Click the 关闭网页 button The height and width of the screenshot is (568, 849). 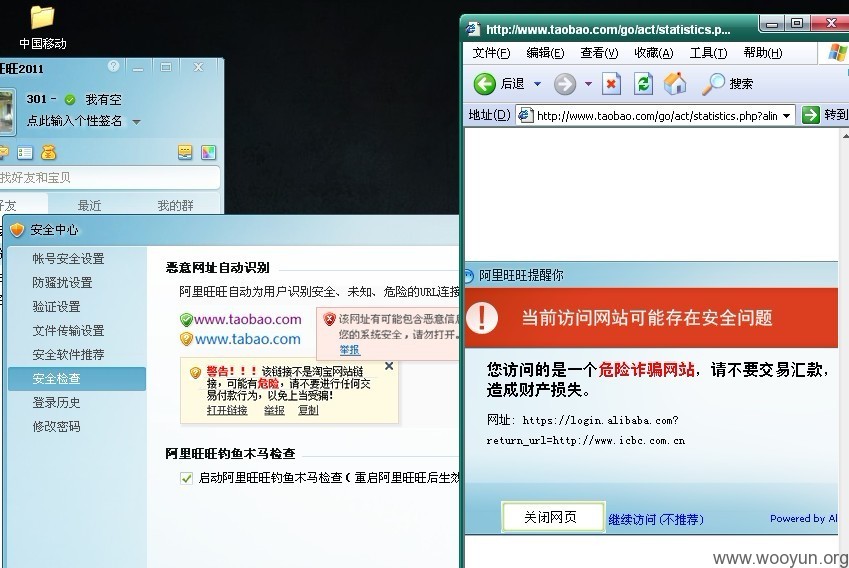(553, 517)
